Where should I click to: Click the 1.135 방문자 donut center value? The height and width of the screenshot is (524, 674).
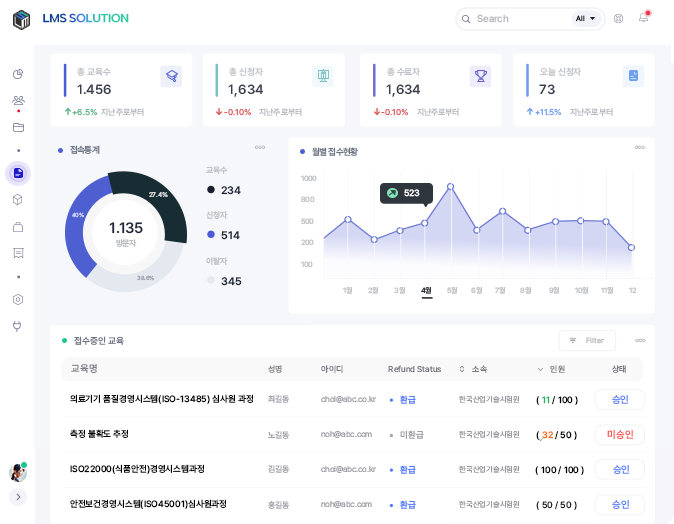pyautogui.click(x=126, y=233)
